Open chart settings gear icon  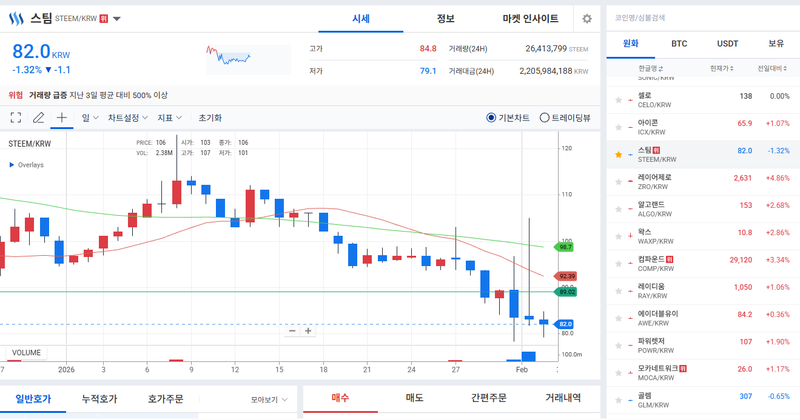[x=587, y=19]
